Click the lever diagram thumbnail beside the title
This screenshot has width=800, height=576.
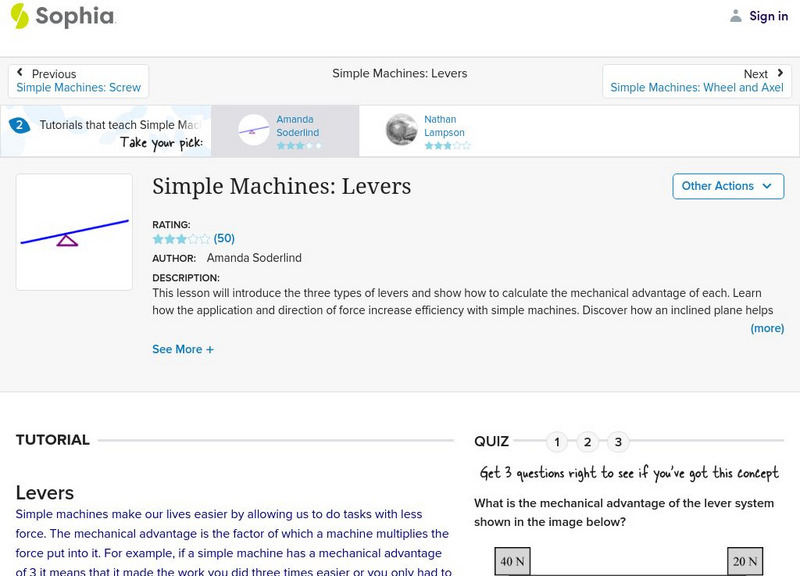click(73, 231)
